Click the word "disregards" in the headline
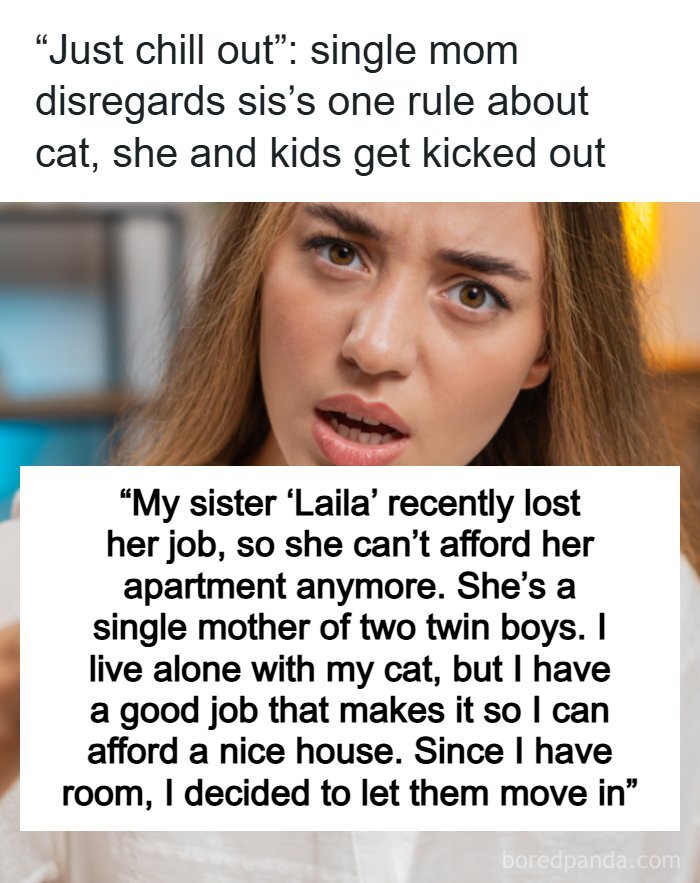 131,102
